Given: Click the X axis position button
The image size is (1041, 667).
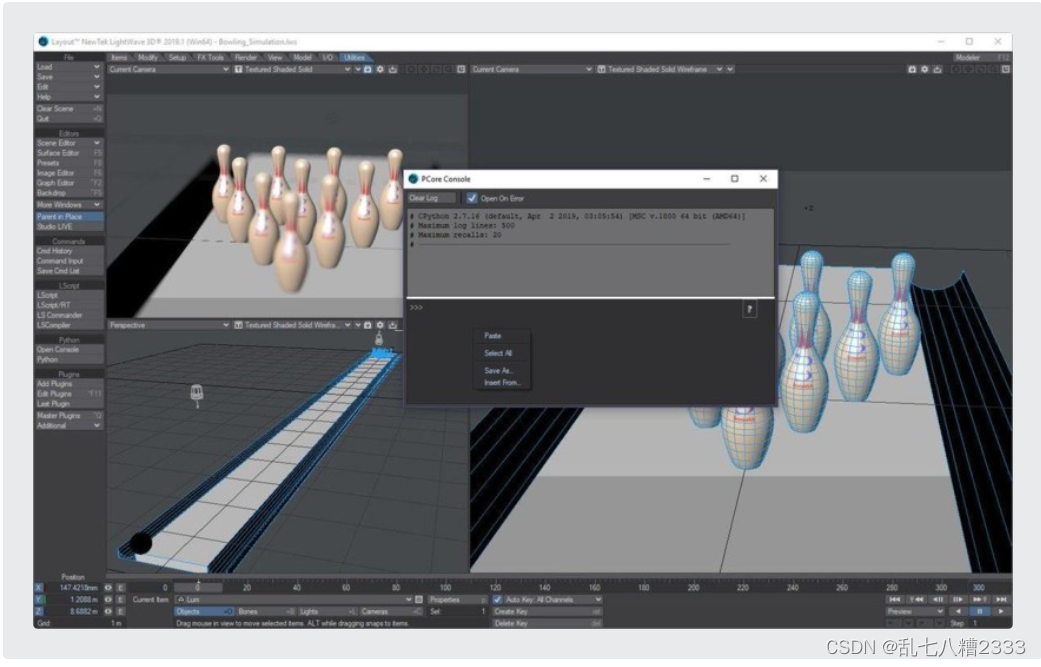Looking at the screenshot, I should pyautogui.click(x=40, y=588).
